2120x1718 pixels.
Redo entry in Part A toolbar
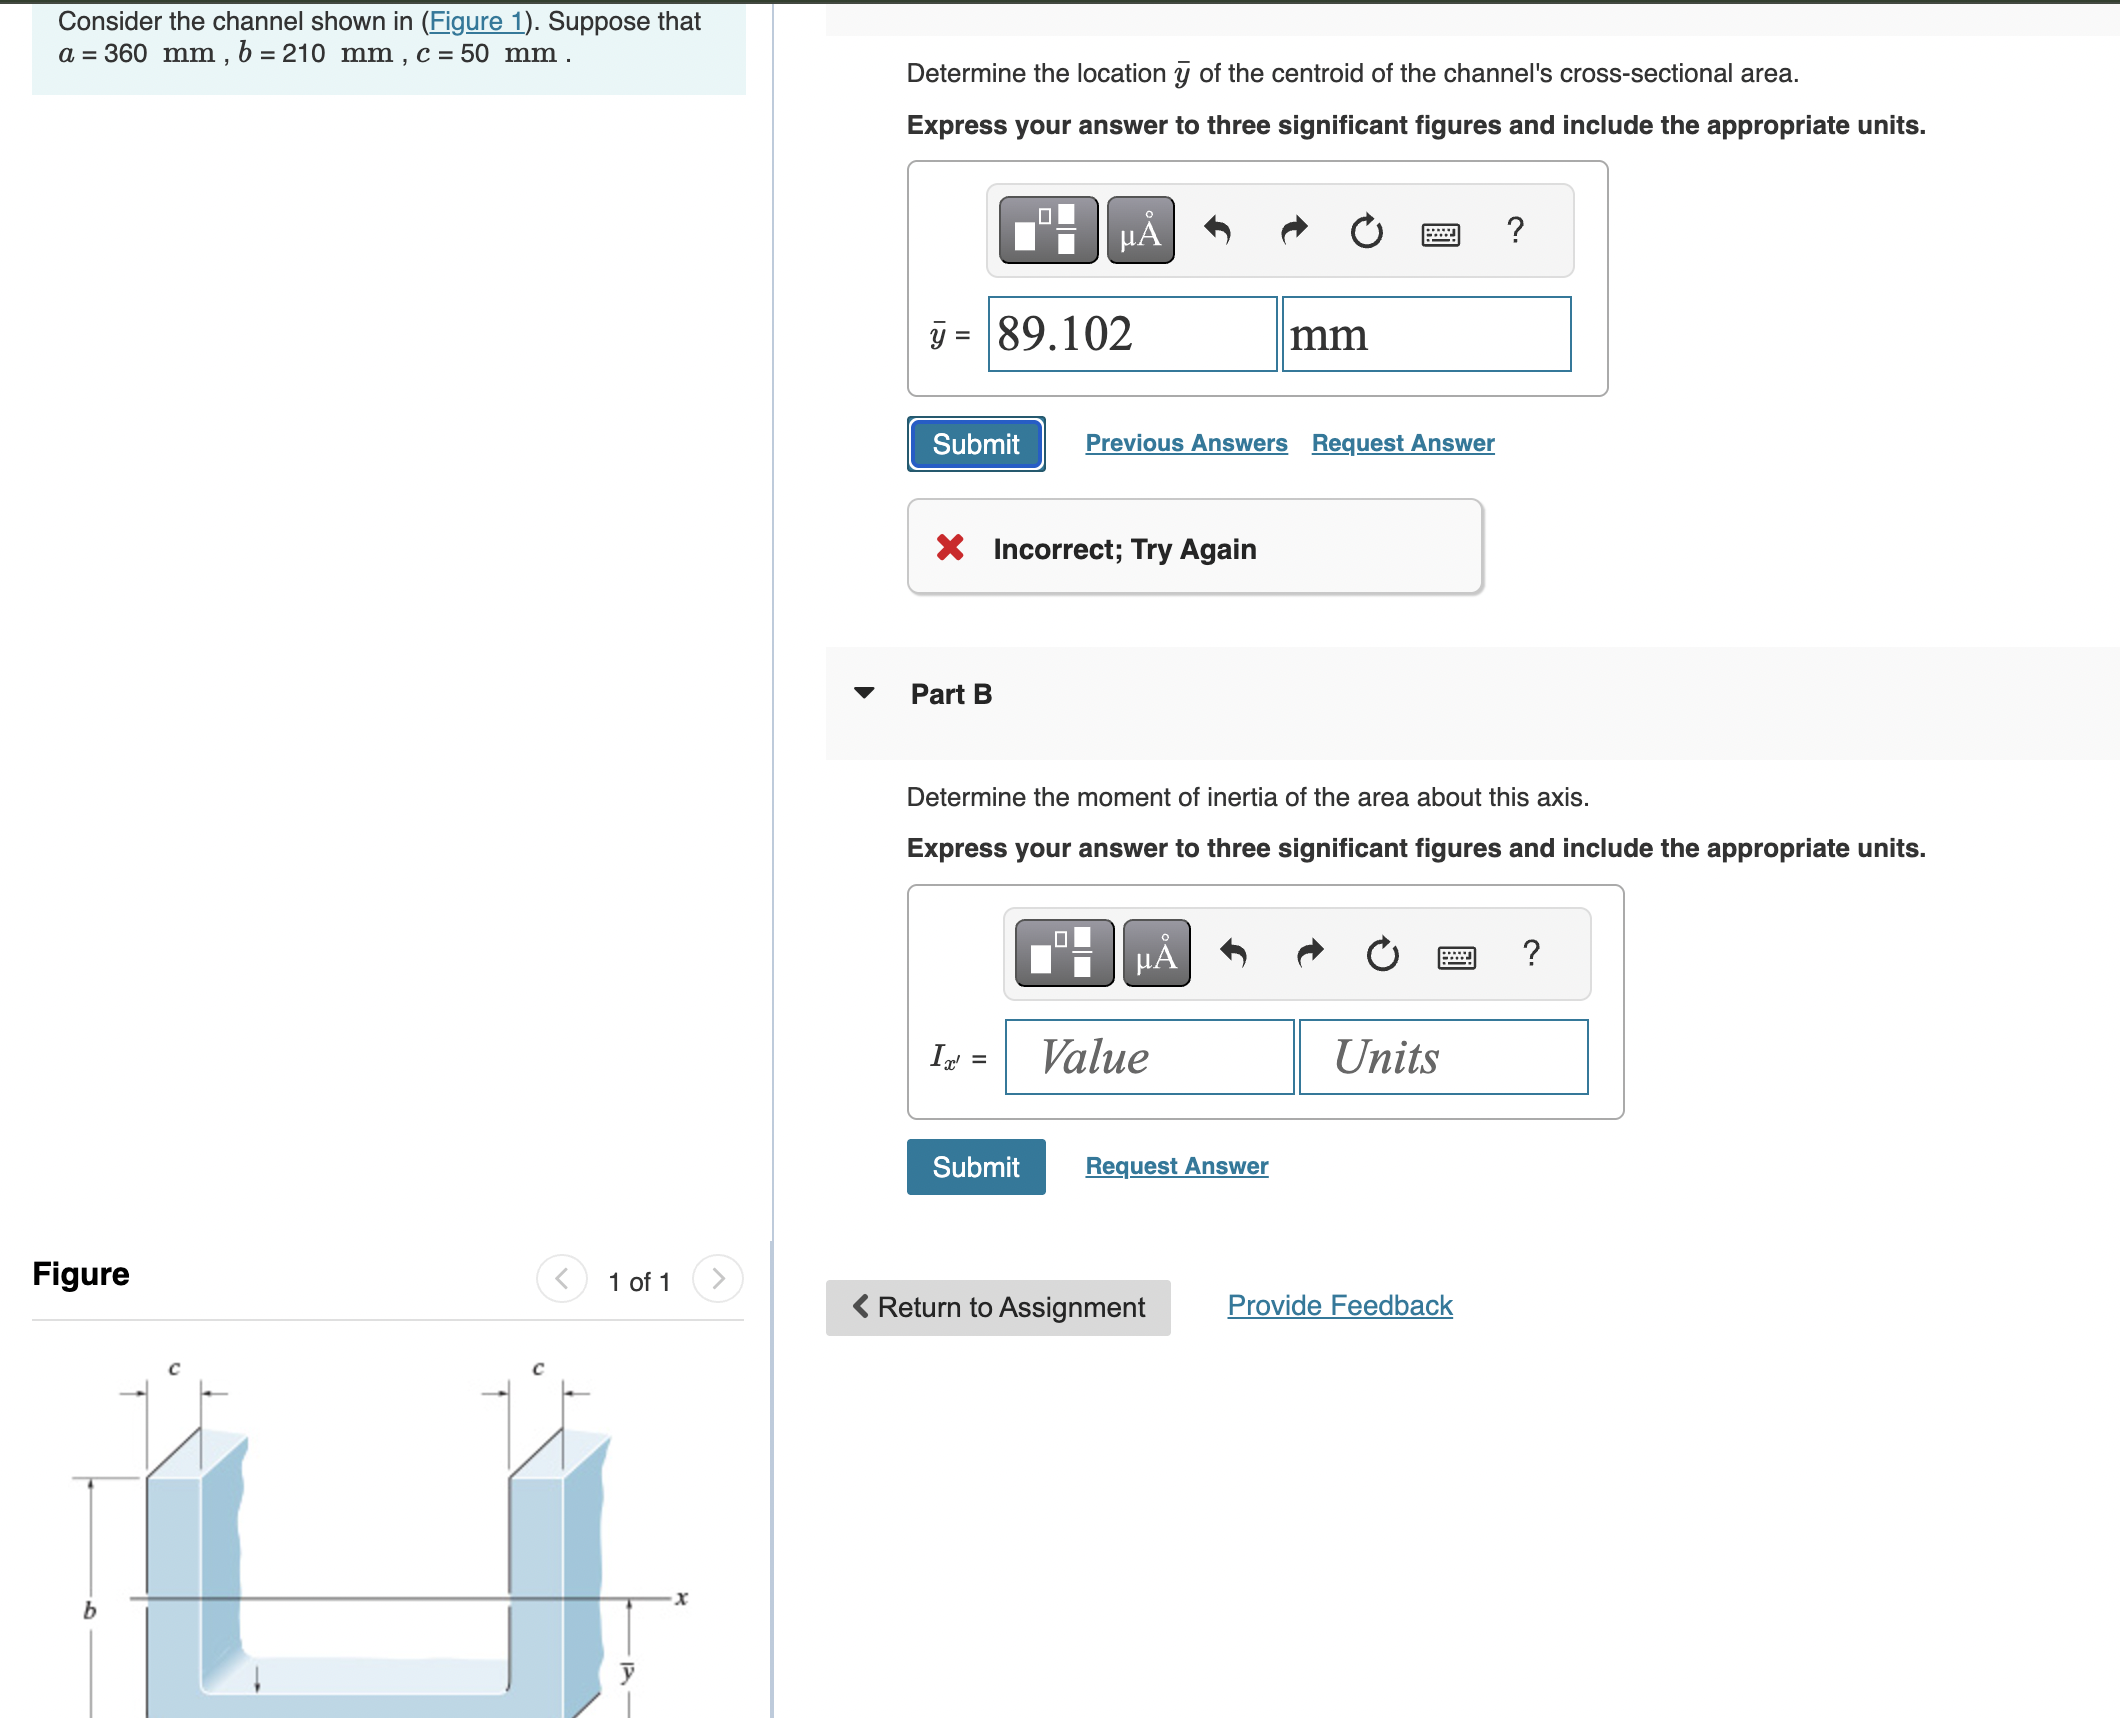[x=1293, y=231]
